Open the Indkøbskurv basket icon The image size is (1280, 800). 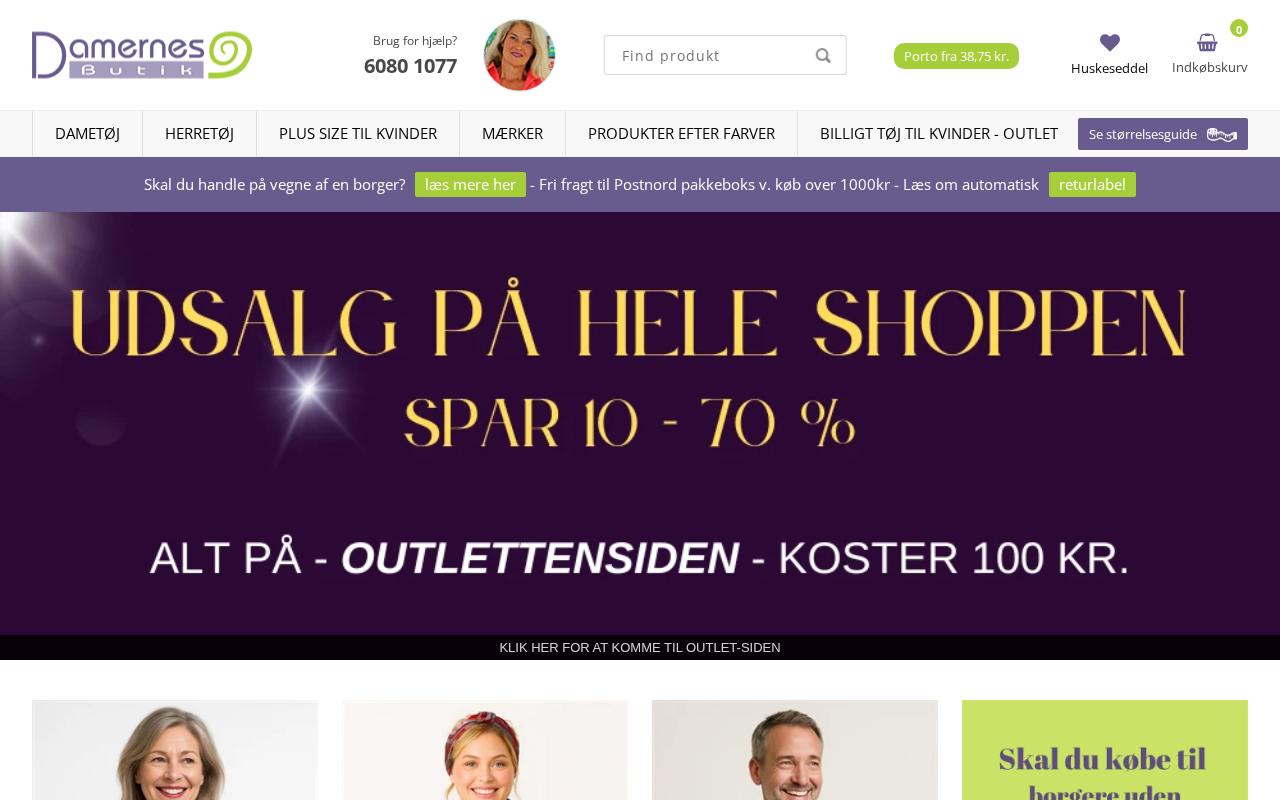[x=1207, y=43]
